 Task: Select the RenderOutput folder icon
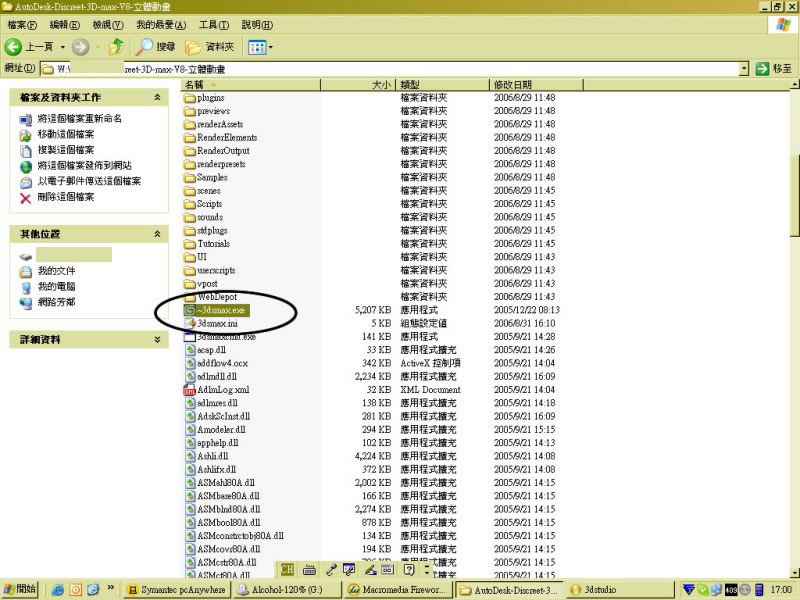pyautogui.click(x=190, y=151)
